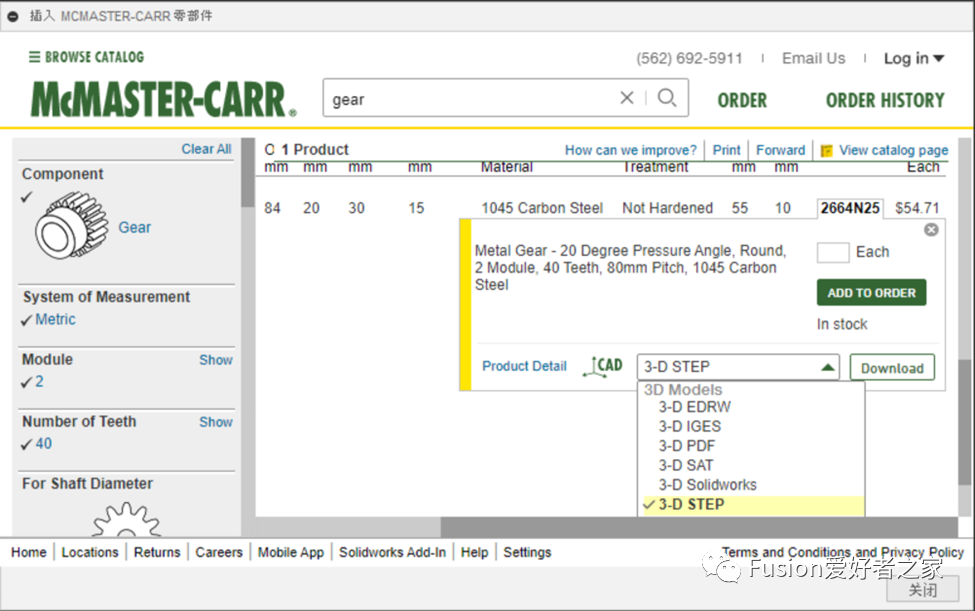Click the catalog page icon

point(826,150)
